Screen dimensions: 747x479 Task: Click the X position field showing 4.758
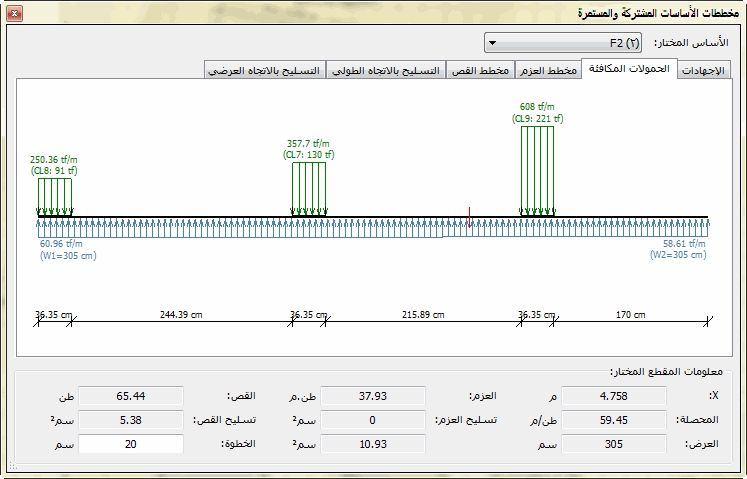point(613,395)
